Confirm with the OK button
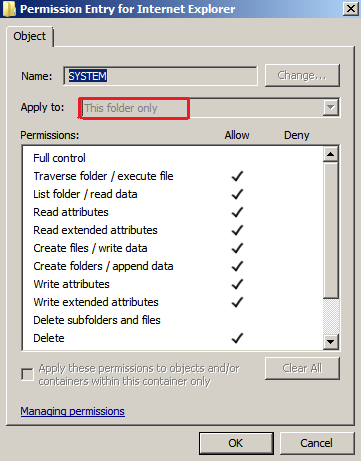This screenshot has height=461, width=361. coord(236,443)
